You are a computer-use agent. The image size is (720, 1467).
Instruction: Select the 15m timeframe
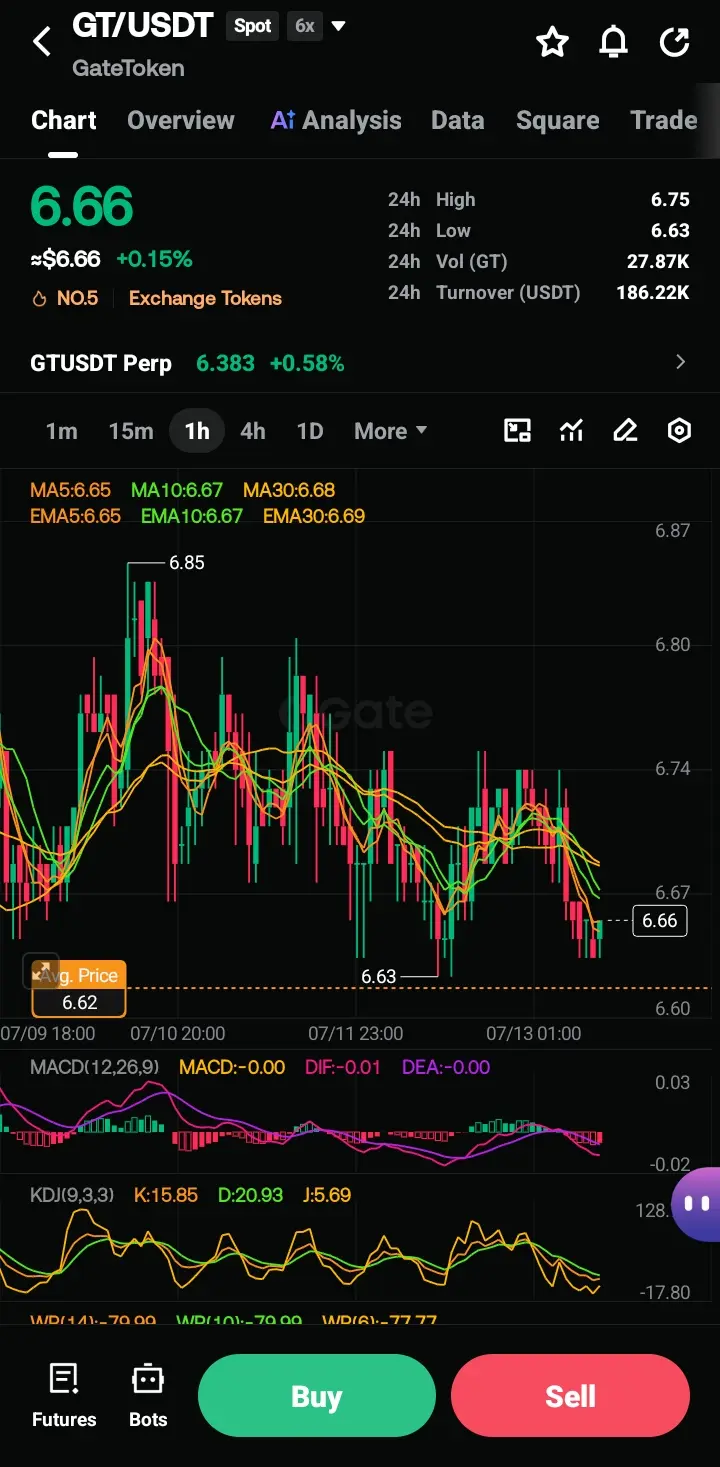pyautogui.click(x=131, y=431)
